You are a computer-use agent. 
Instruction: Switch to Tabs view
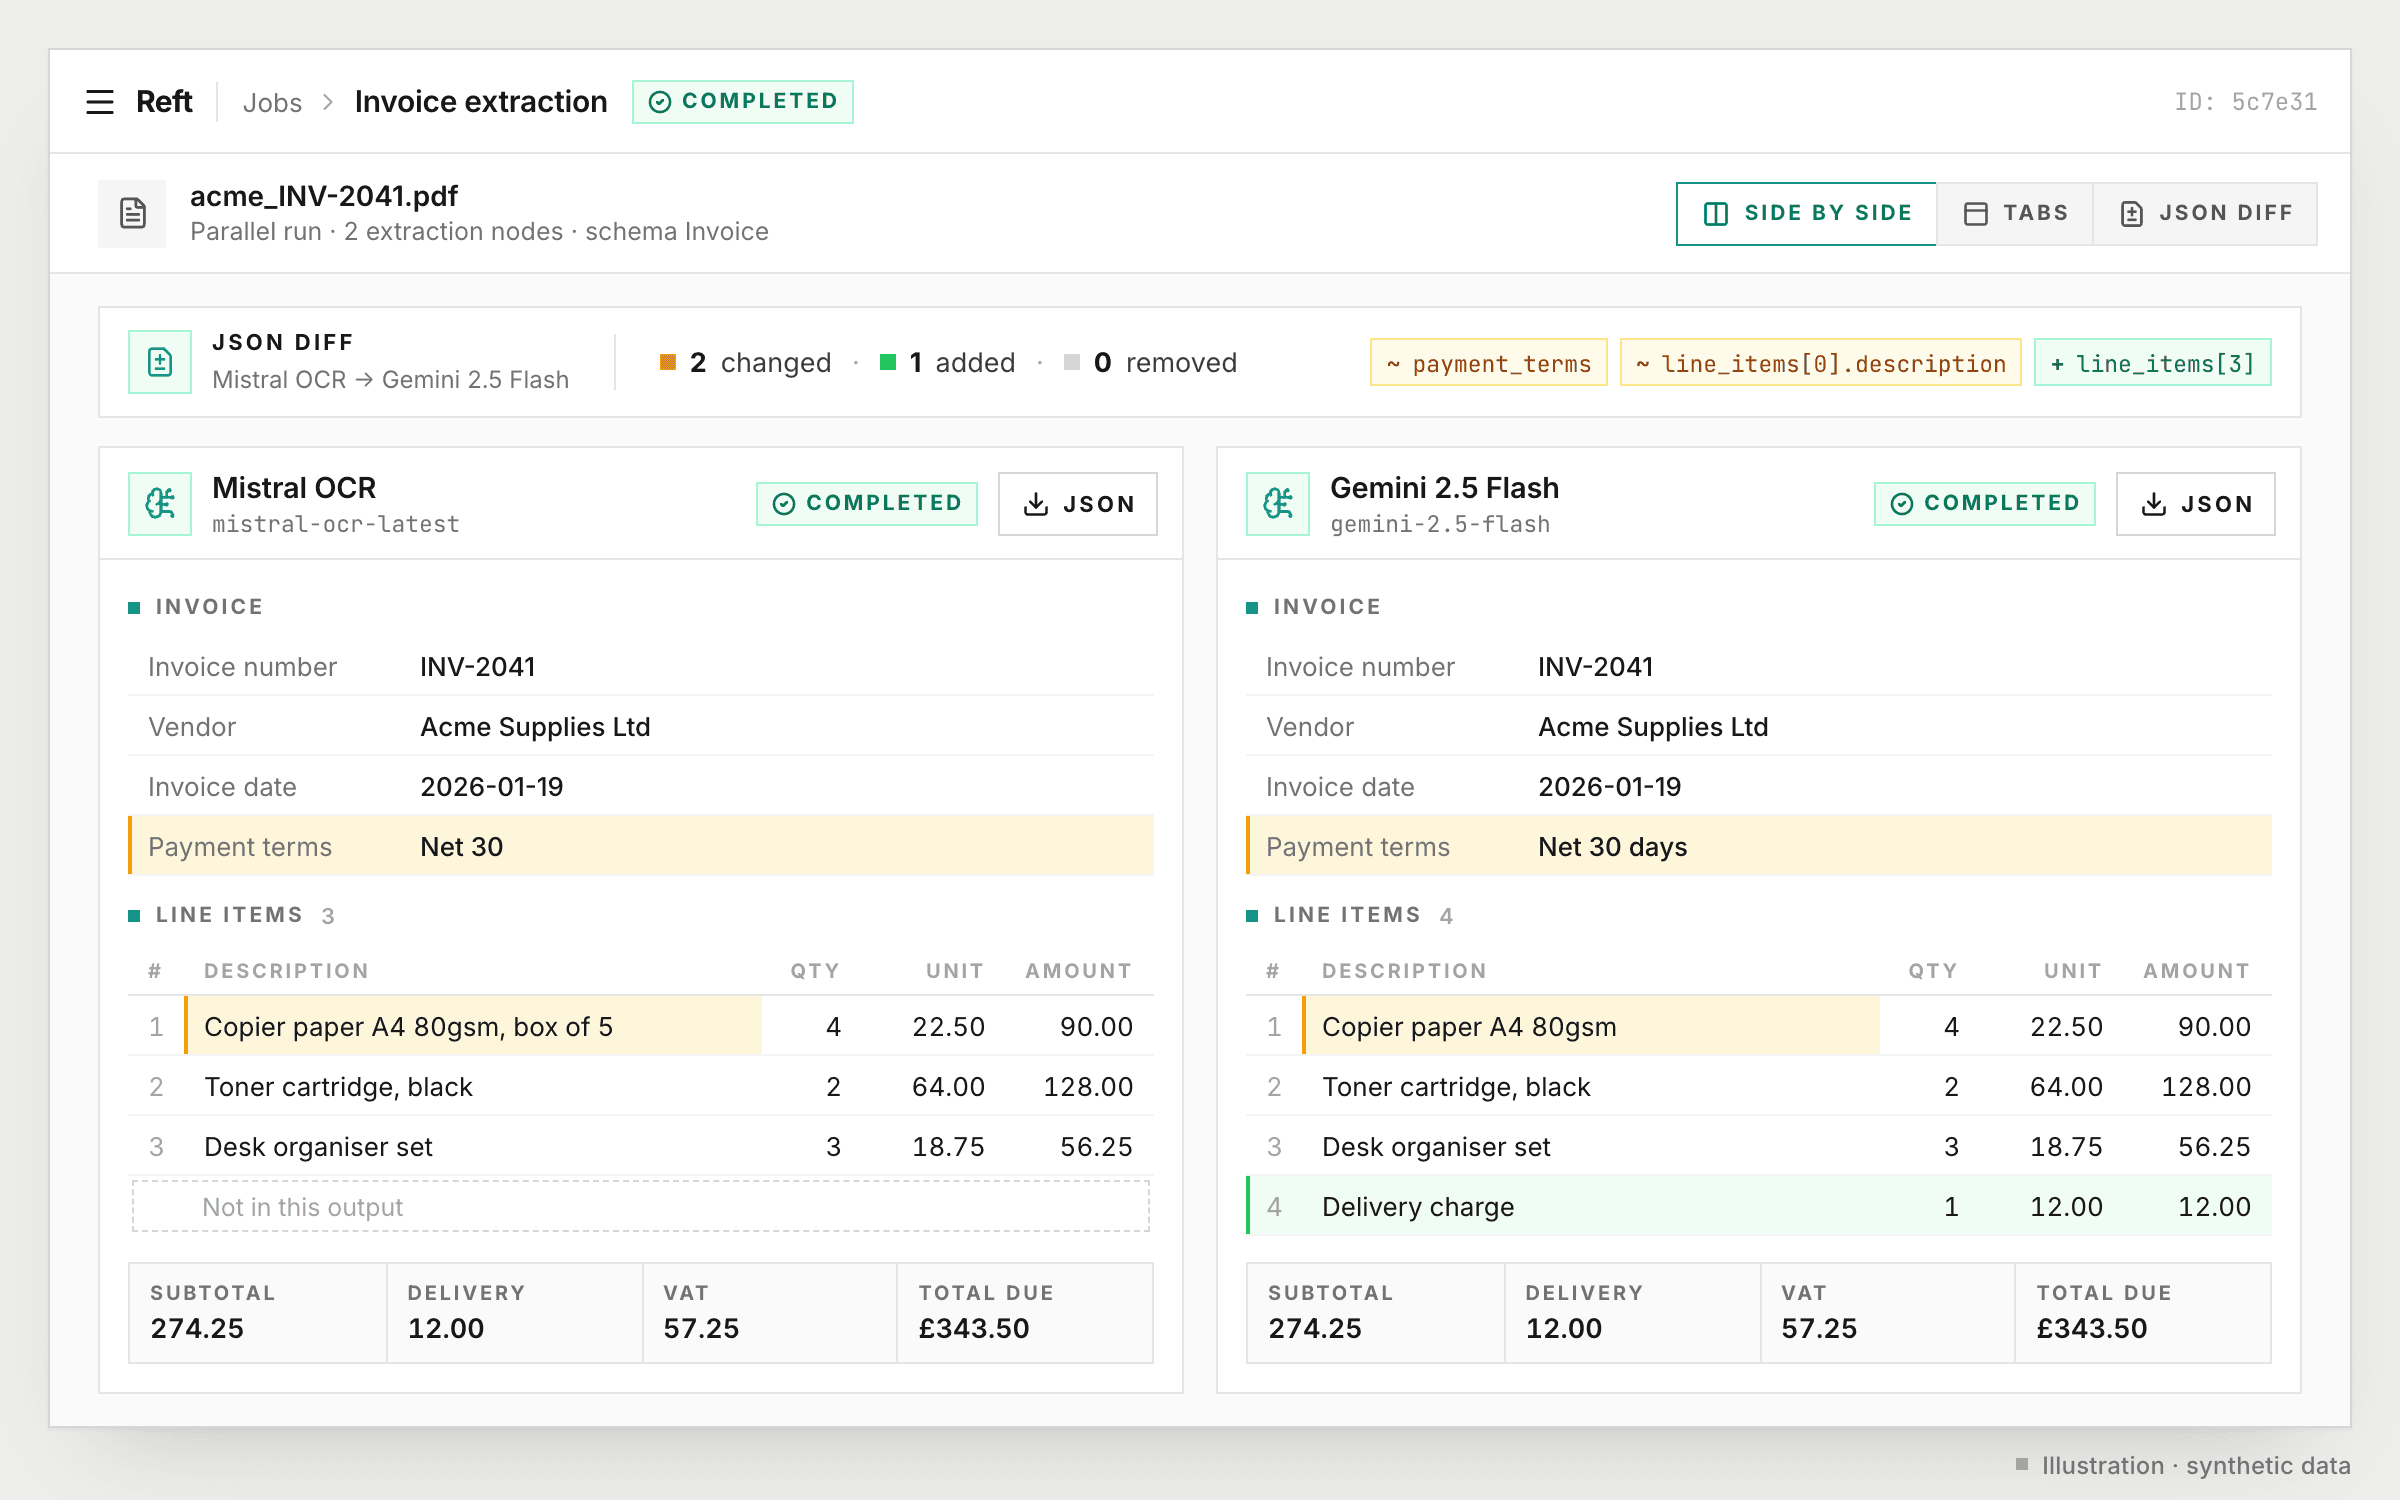tap(2015, 213)
